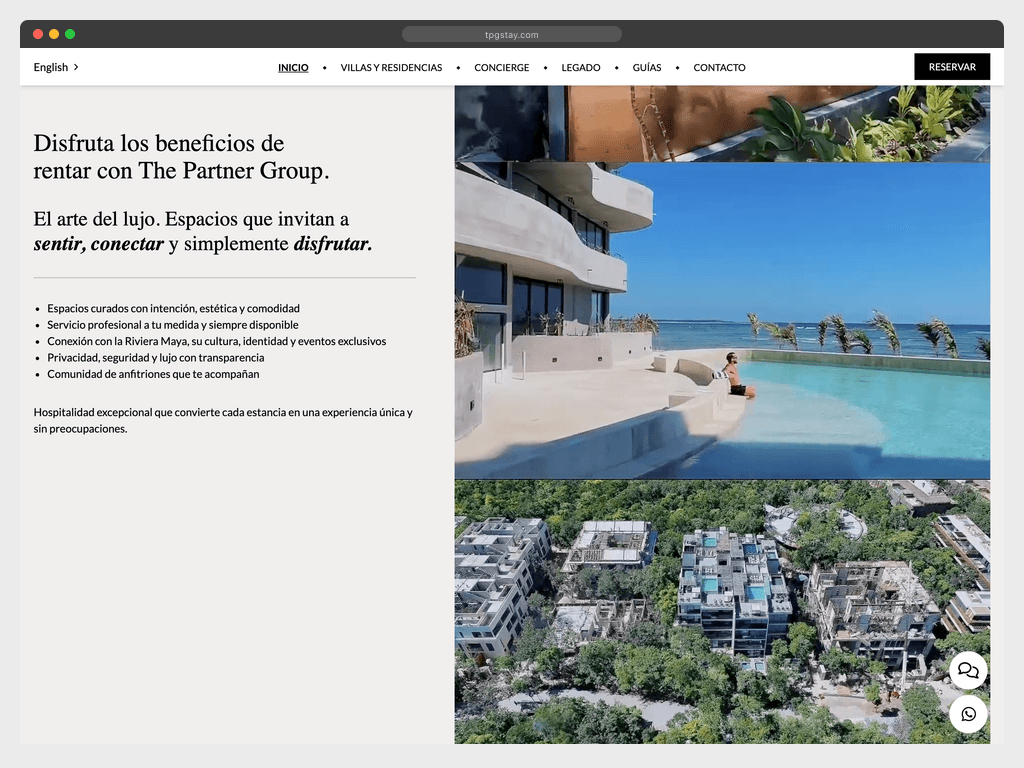Click the green maximize window dot
This screenshot has width=1024, height=768.
pos(70,34)
